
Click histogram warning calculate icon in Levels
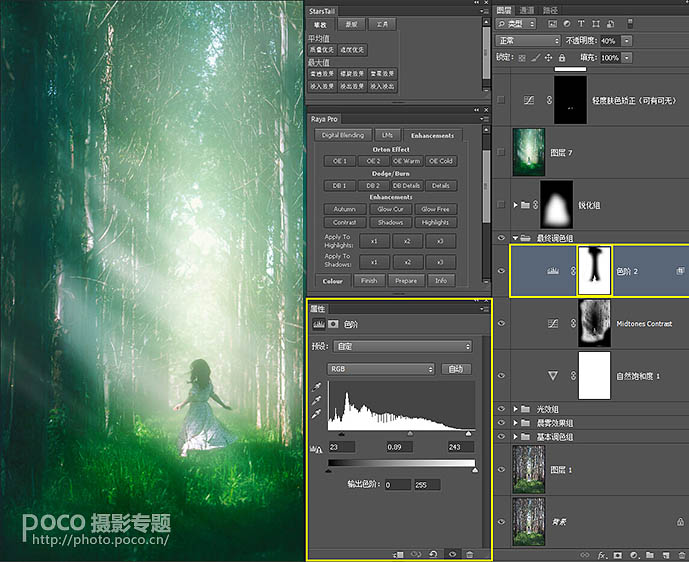(316, 449)
